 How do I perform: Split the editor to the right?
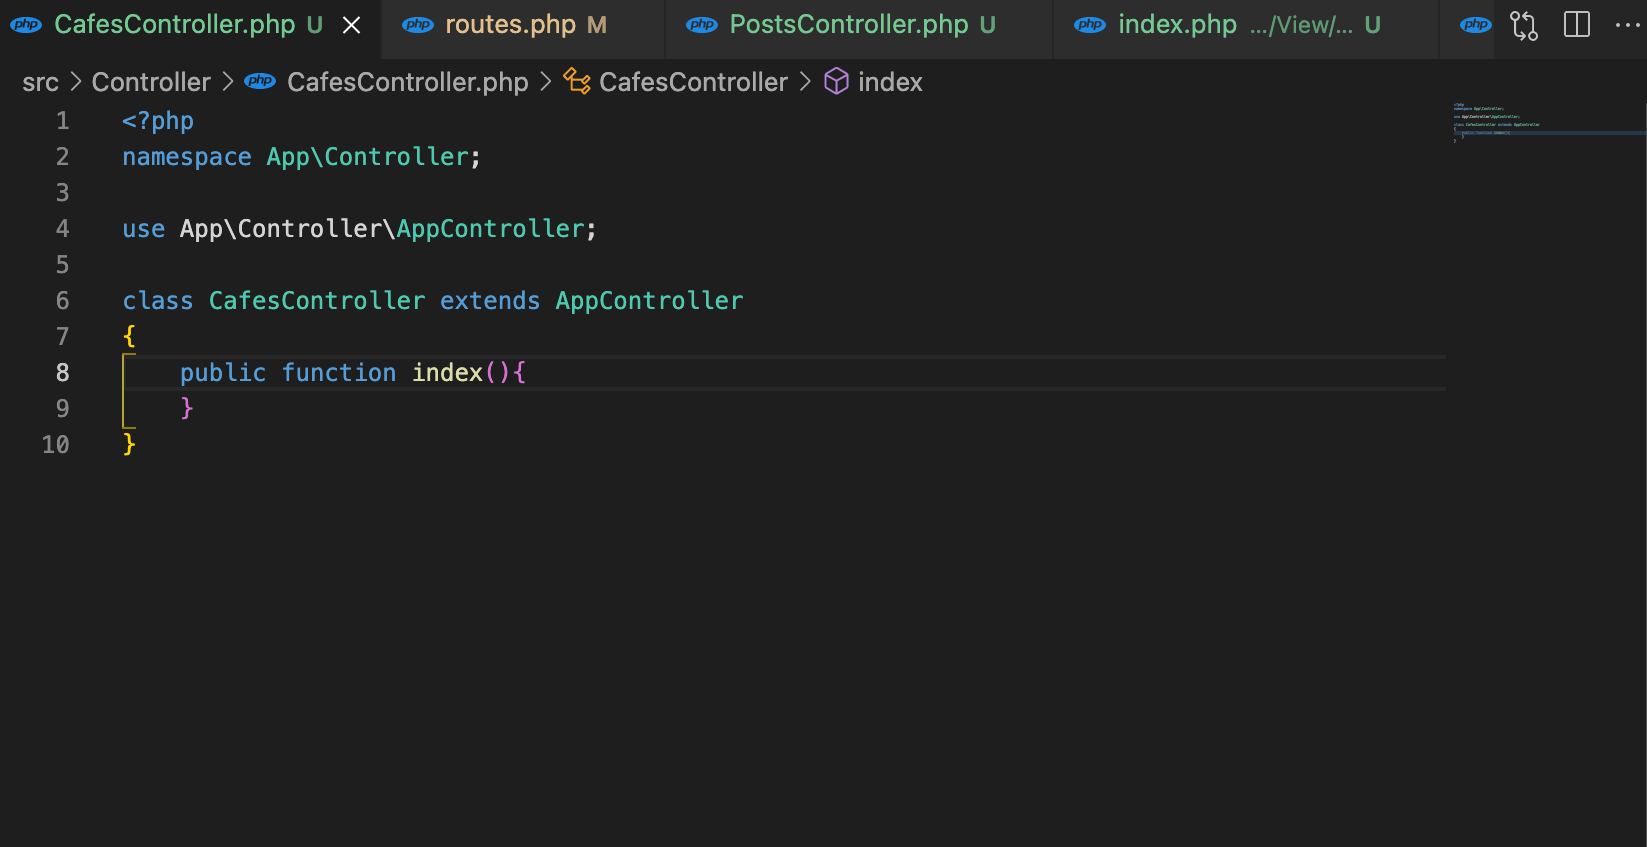pyautogui.click(x=1577, y=25)
